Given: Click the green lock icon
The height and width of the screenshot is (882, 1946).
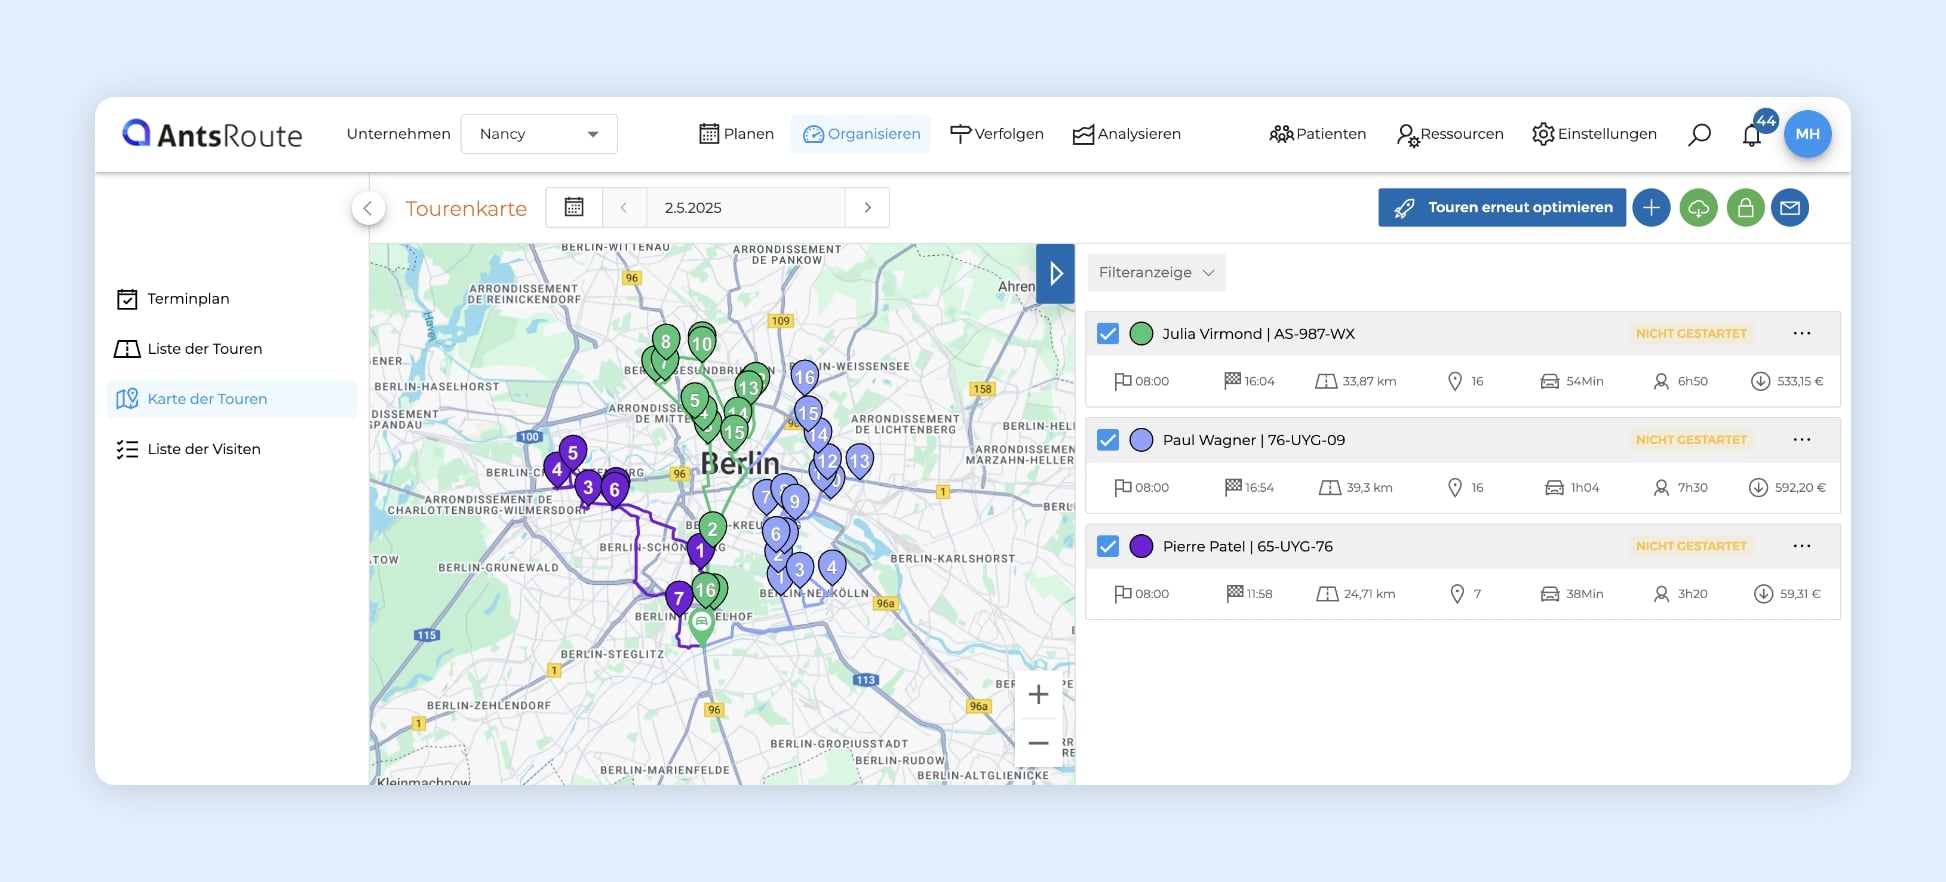Looking at the screenshot, I should [1745, 208].
